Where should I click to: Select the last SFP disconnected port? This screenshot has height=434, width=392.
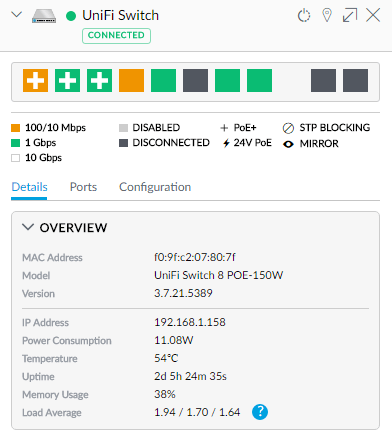(355, 80)
